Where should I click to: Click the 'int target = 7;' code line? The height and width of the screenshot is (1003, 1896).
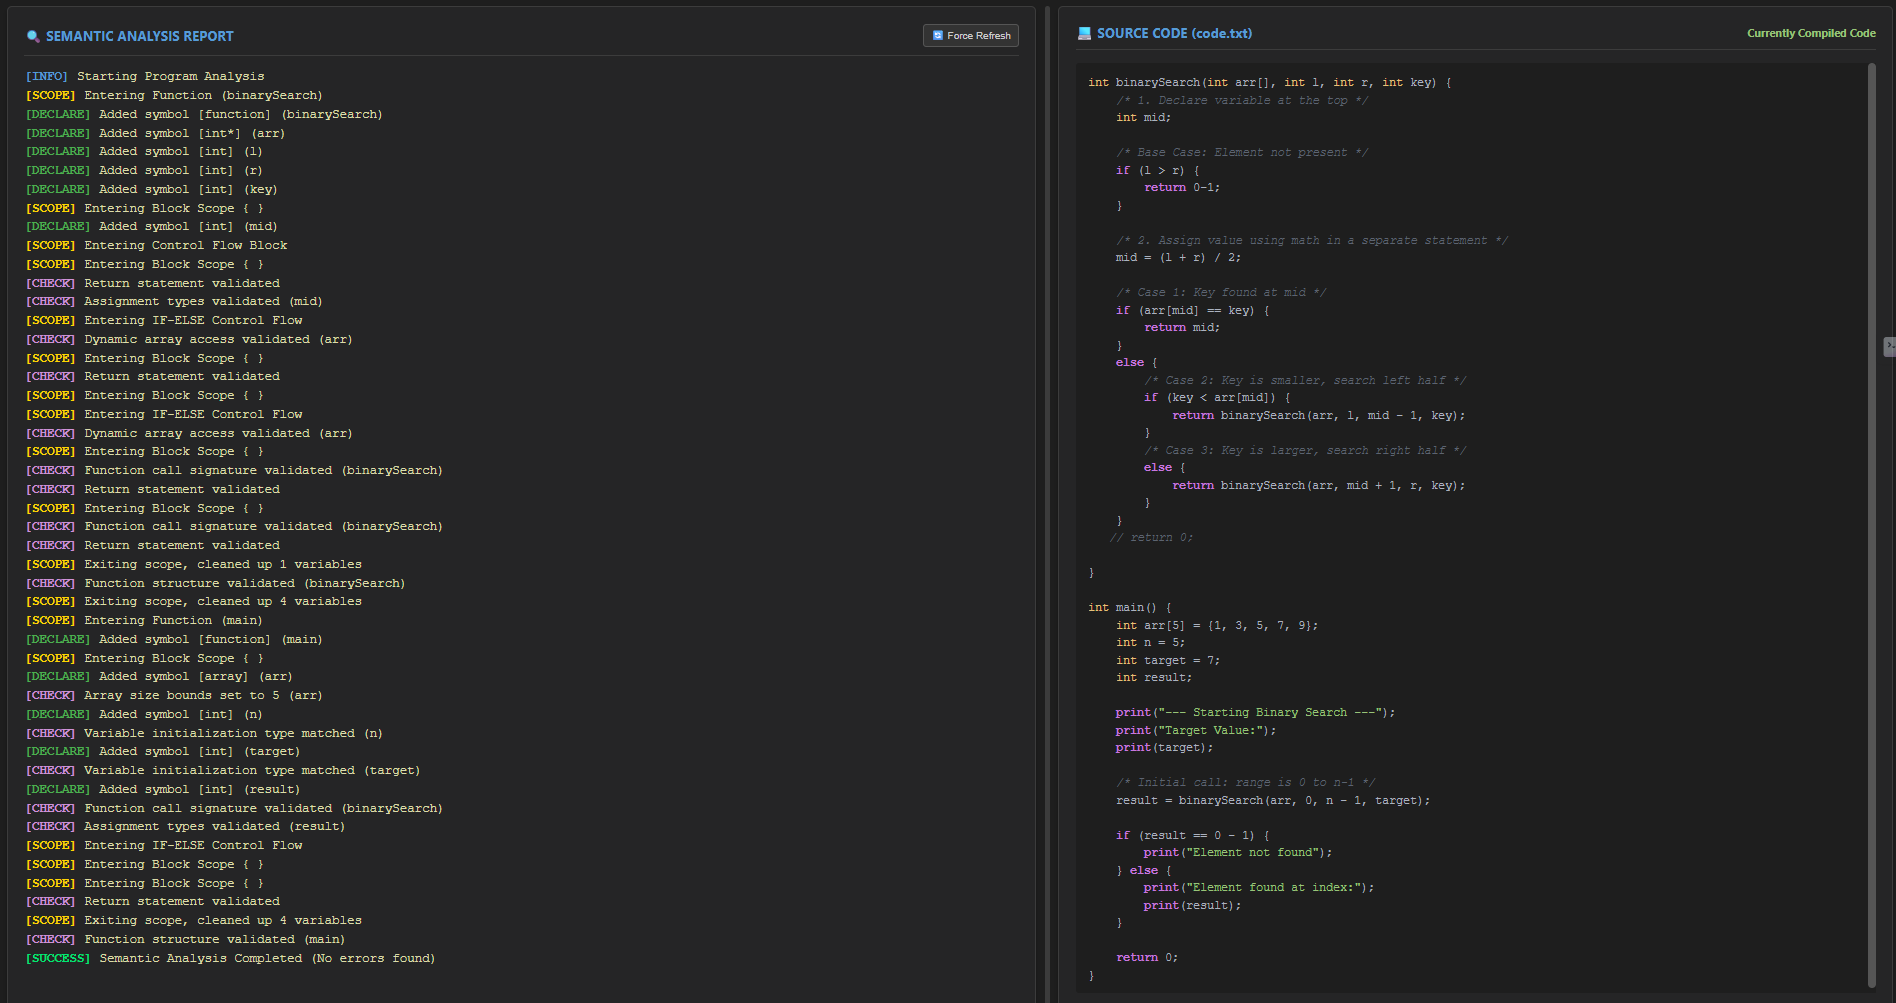pyautogui.click(x=1168, y=660)
